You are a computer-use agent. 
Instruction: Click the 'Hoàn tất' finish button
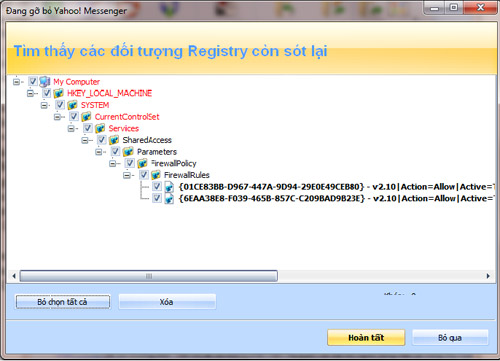[x=366, y=338]
